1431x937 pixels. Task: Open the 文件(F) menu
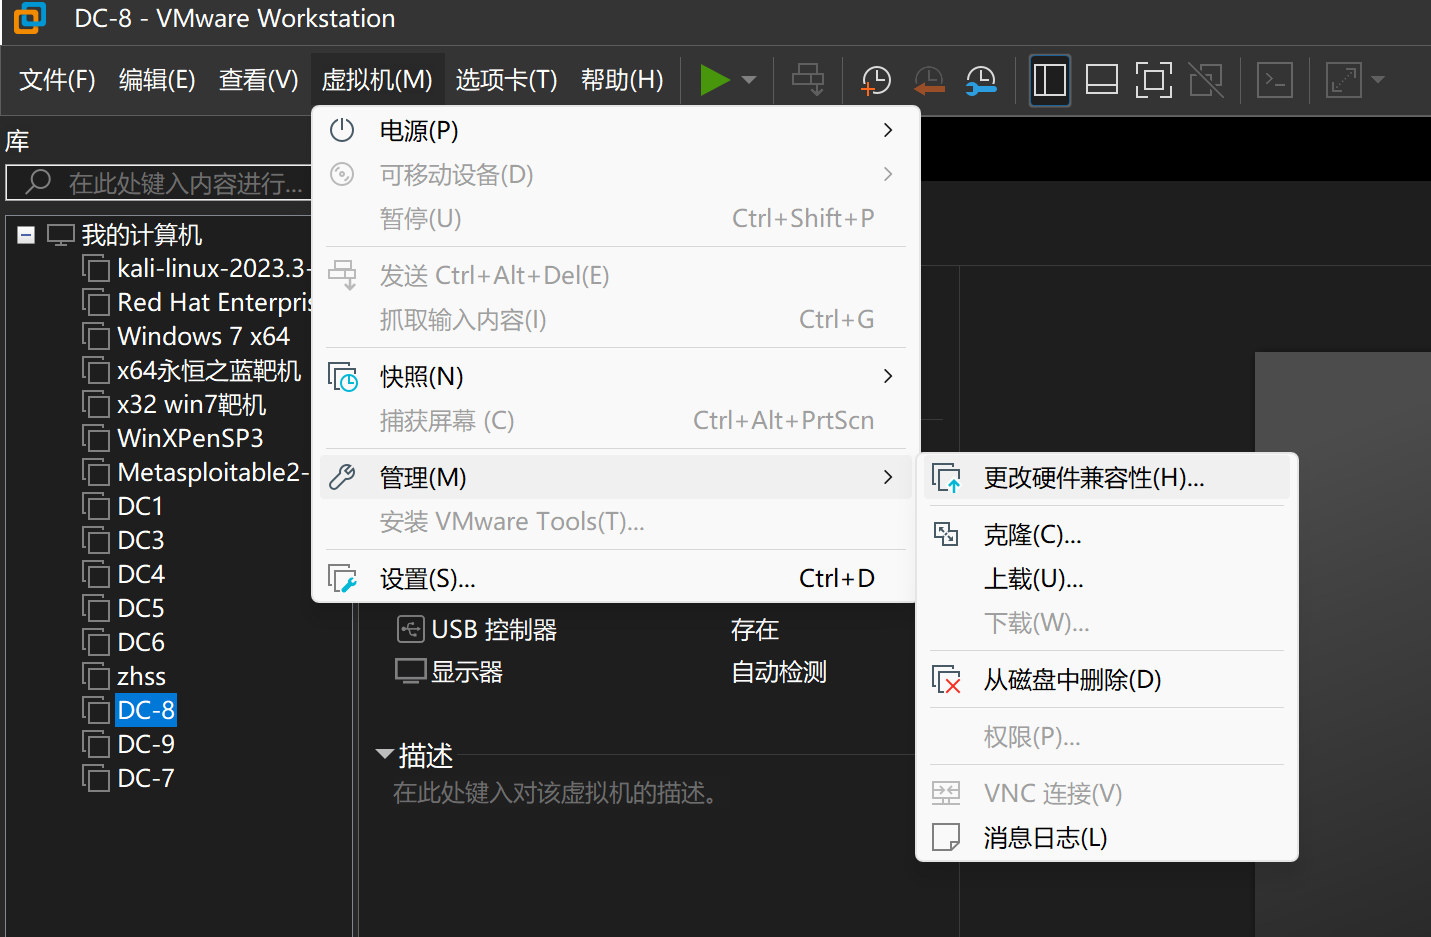pyautogui.click(x=57, y=80)
